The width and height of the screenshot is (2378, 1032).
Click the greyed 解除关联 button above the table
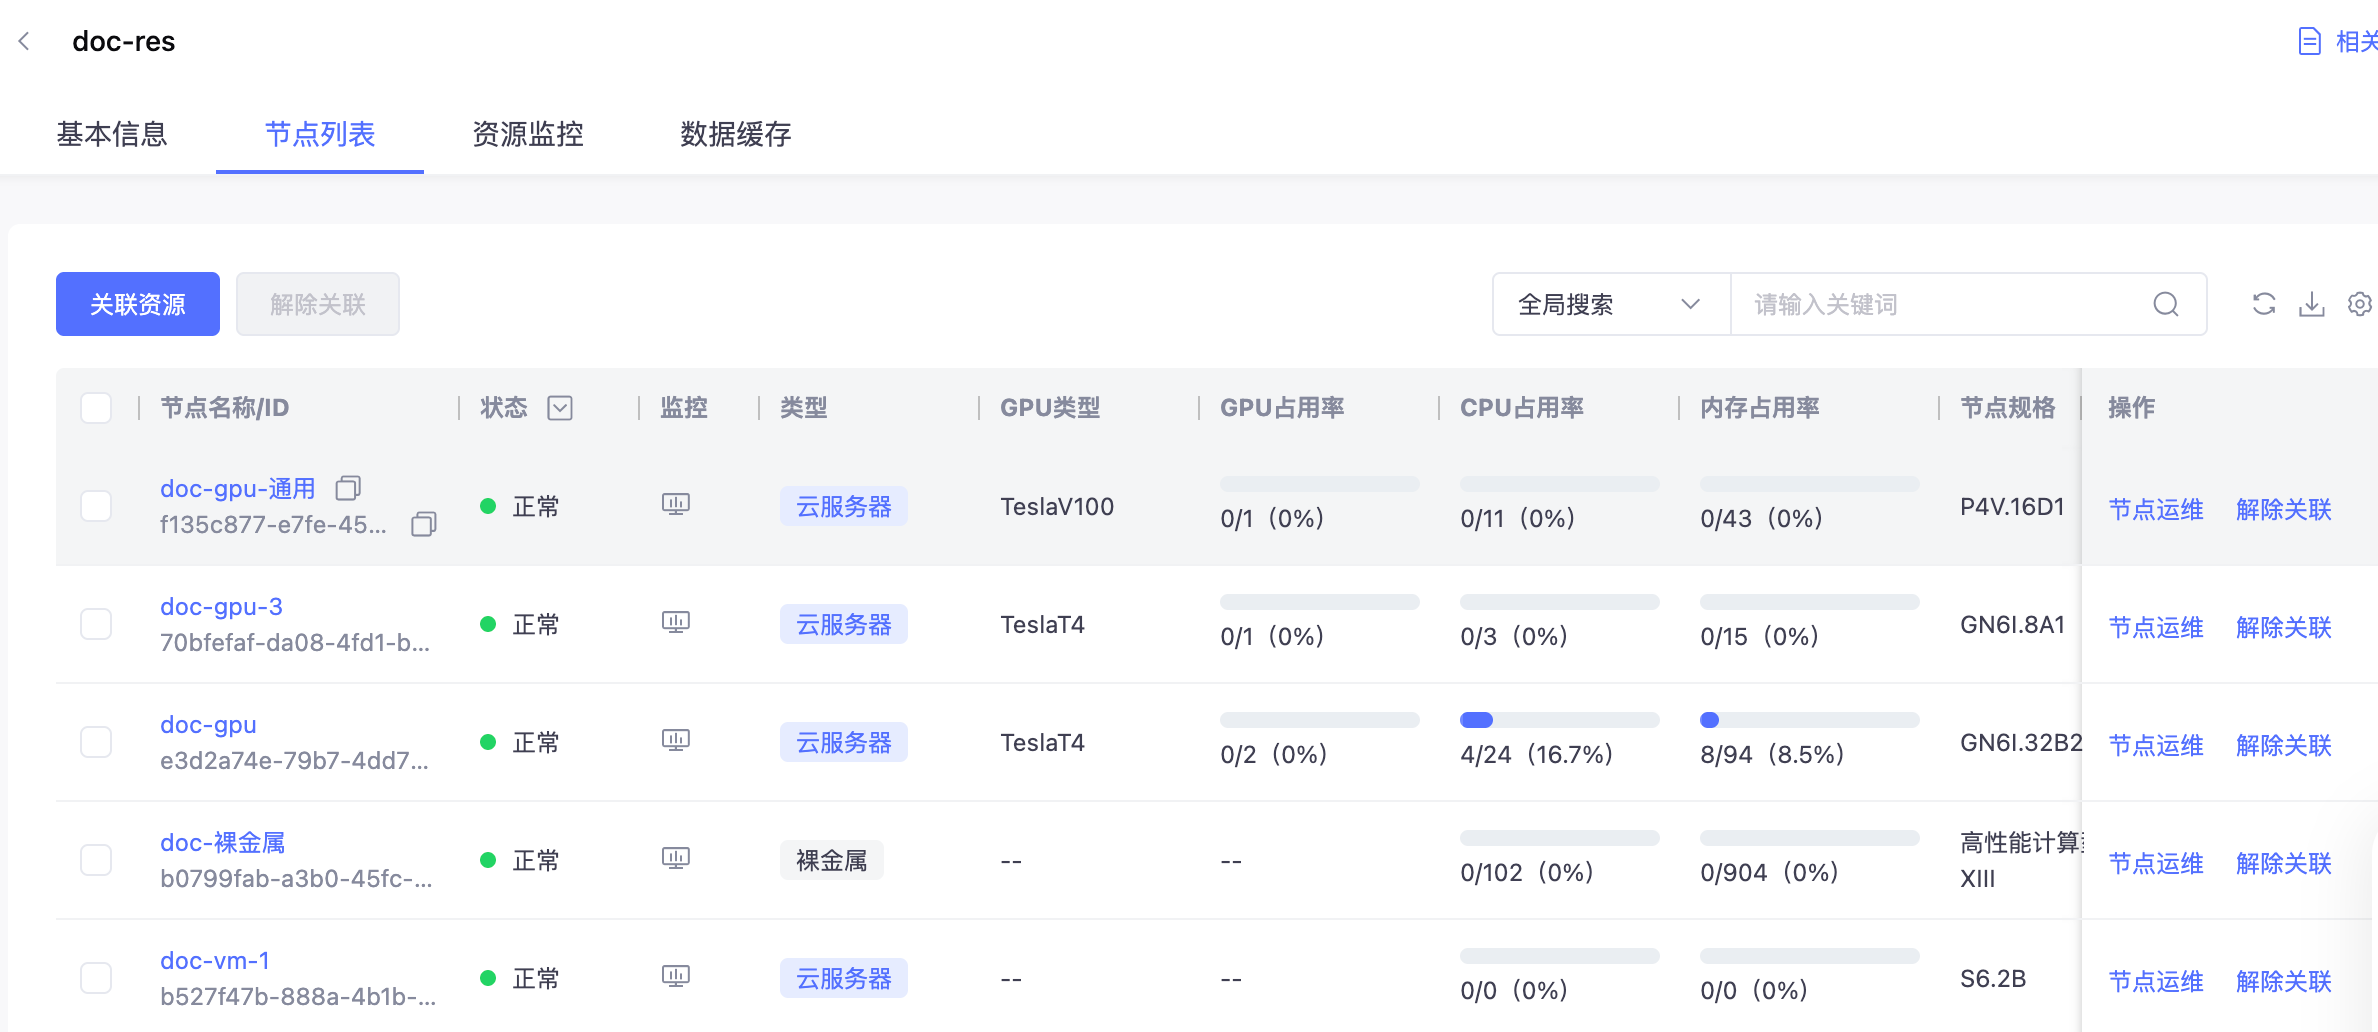(318, 304)
